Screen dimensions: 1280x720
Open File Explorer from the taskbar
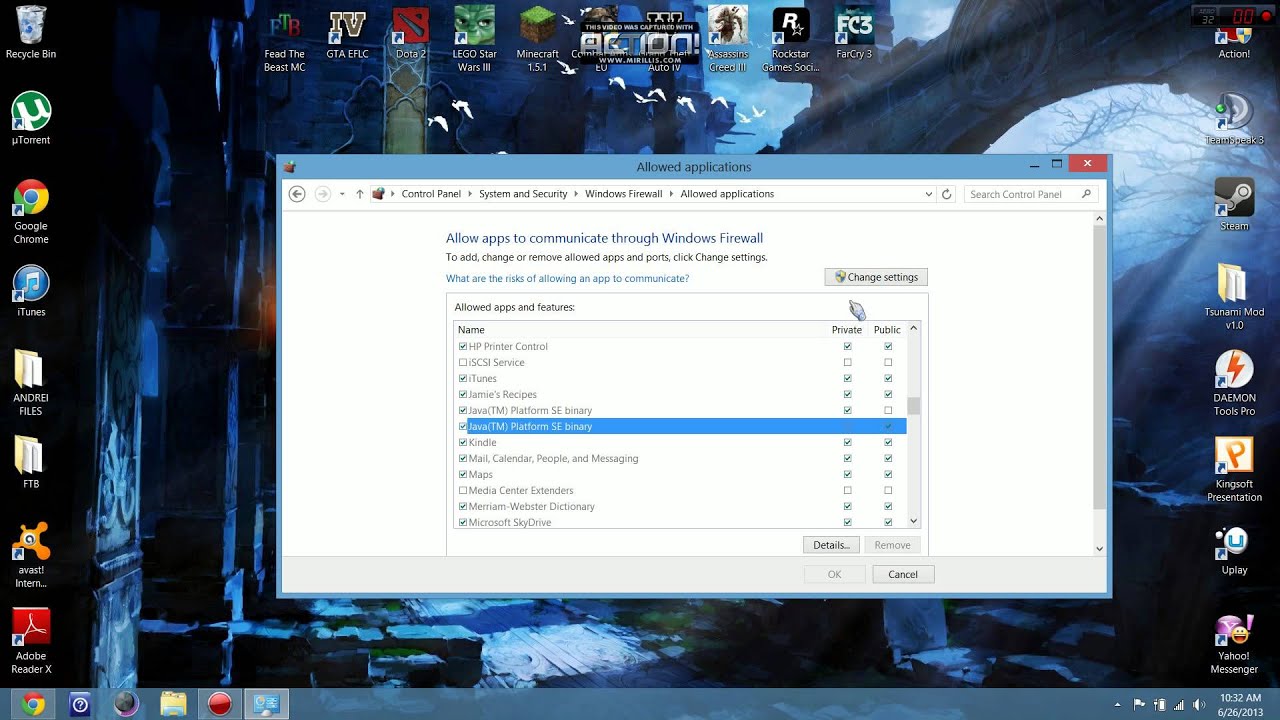(x=173, y=704)
